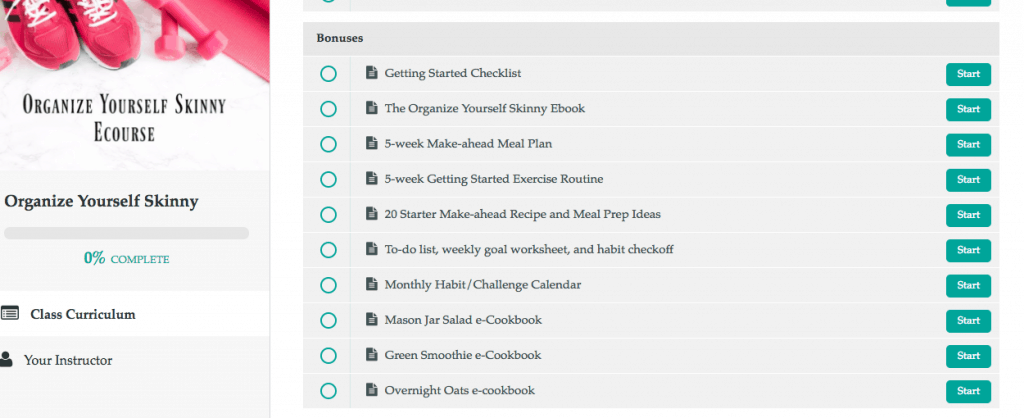Mark the Getting Started Checklist completion circle
Screen dimensions: 1024x418
click(x=328, y=74)
